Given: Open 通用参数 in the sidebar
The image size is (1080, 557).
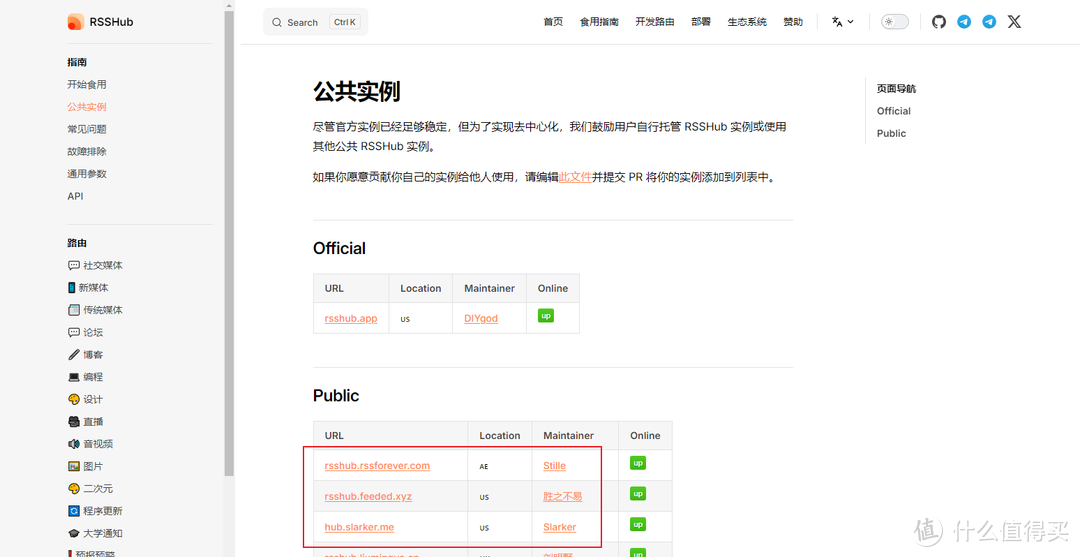Looking at the screenshot, I should click(87, 174).
